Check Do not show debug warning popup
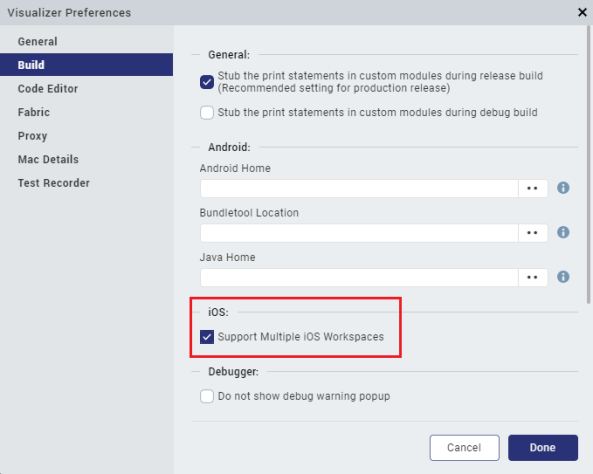The height and width of the screenshot is (474, 593). tap(207, 396)
